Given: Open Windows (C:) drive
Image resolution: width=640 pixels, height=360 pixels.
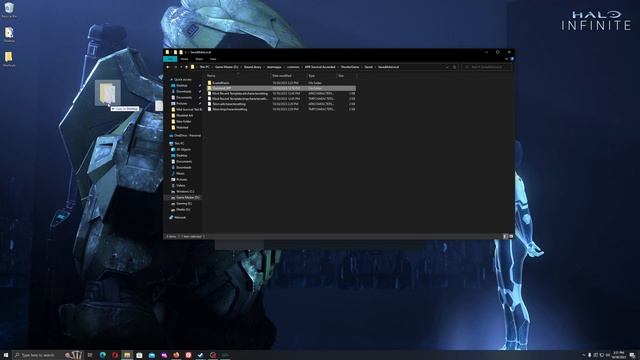Looking at the screenshot, I should (x=185, y=191).
